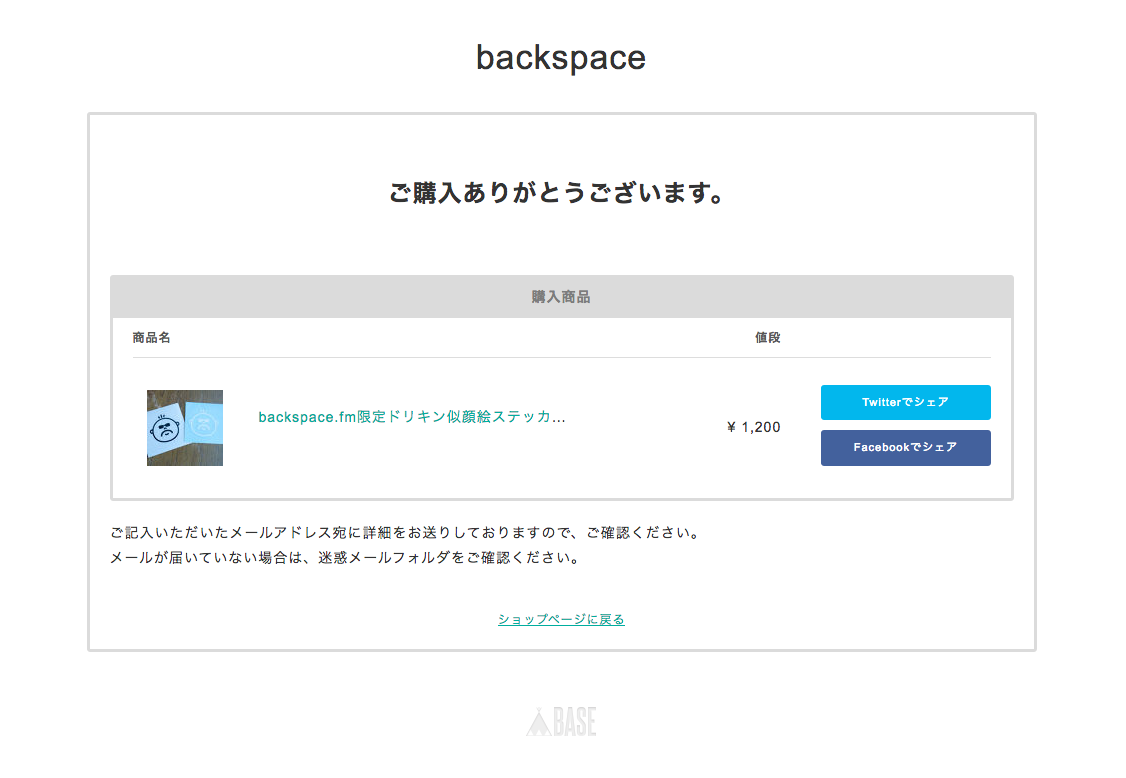Click the ご購入ありがとうございます heading
Image resolution: width=1126 pixels, height=778 pixels.
(x=557, y=193)
